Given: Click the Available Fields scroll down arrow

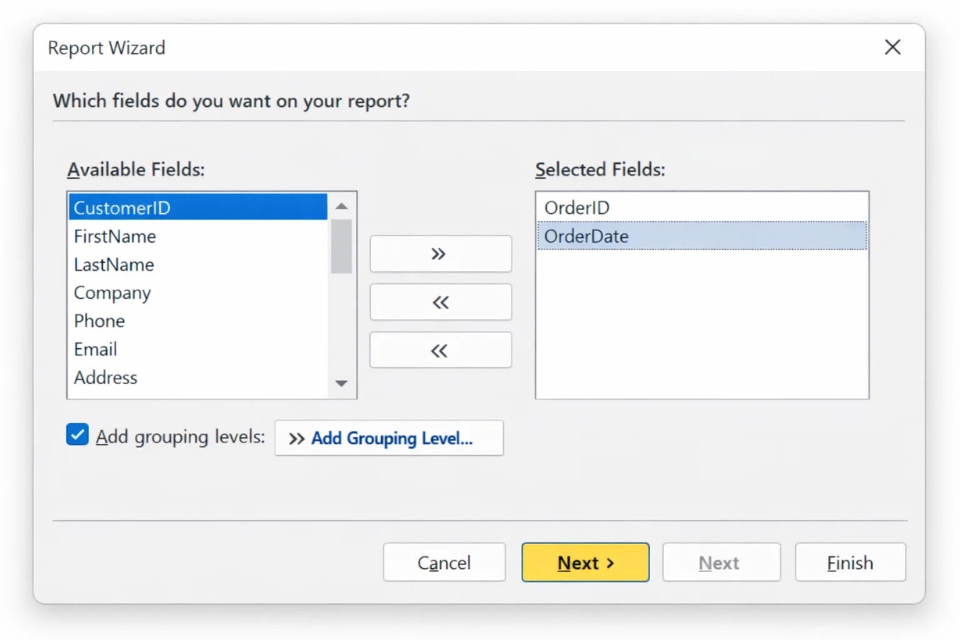Looking at the screenshot, I should [x=341, y=384].
